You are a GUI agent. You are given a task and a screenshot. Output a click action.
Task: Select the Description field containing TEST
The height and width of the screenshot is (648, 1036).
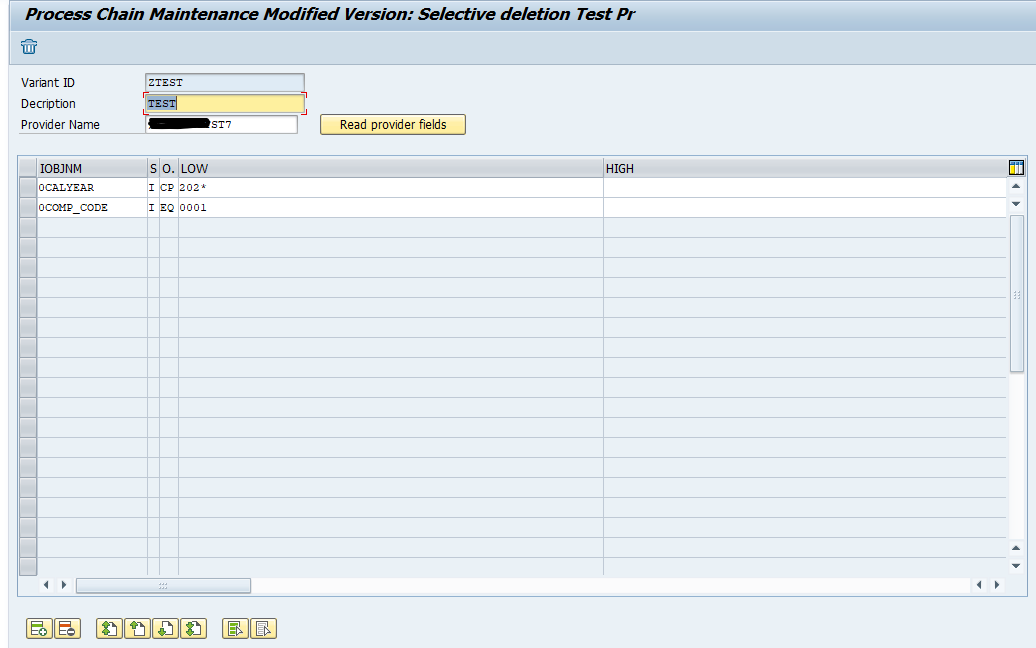(x=224, y=103)
